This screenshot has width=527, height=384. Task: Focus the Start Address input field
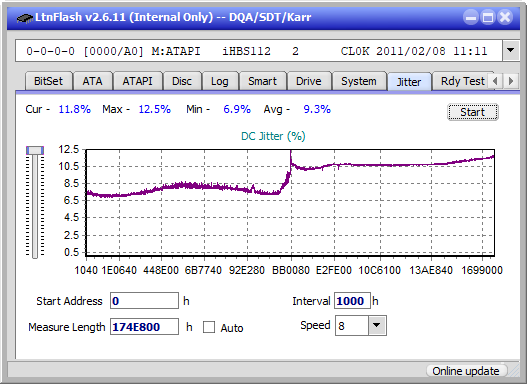point(144,300)
